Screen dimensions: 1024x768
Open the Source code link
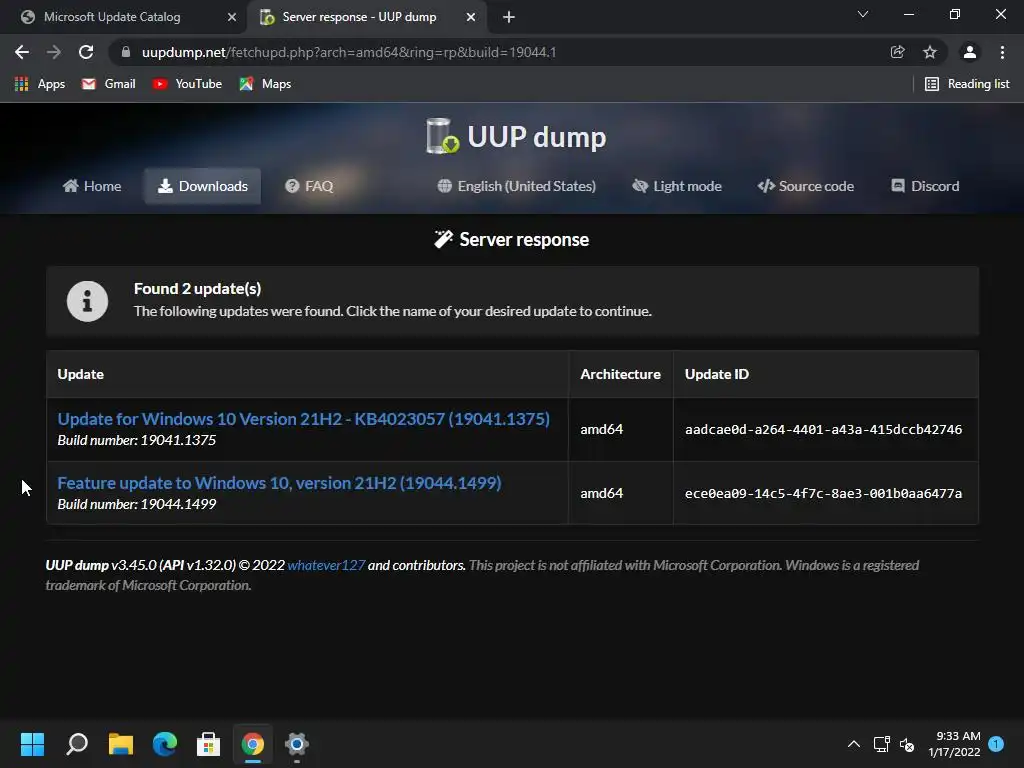click(805, 186)
